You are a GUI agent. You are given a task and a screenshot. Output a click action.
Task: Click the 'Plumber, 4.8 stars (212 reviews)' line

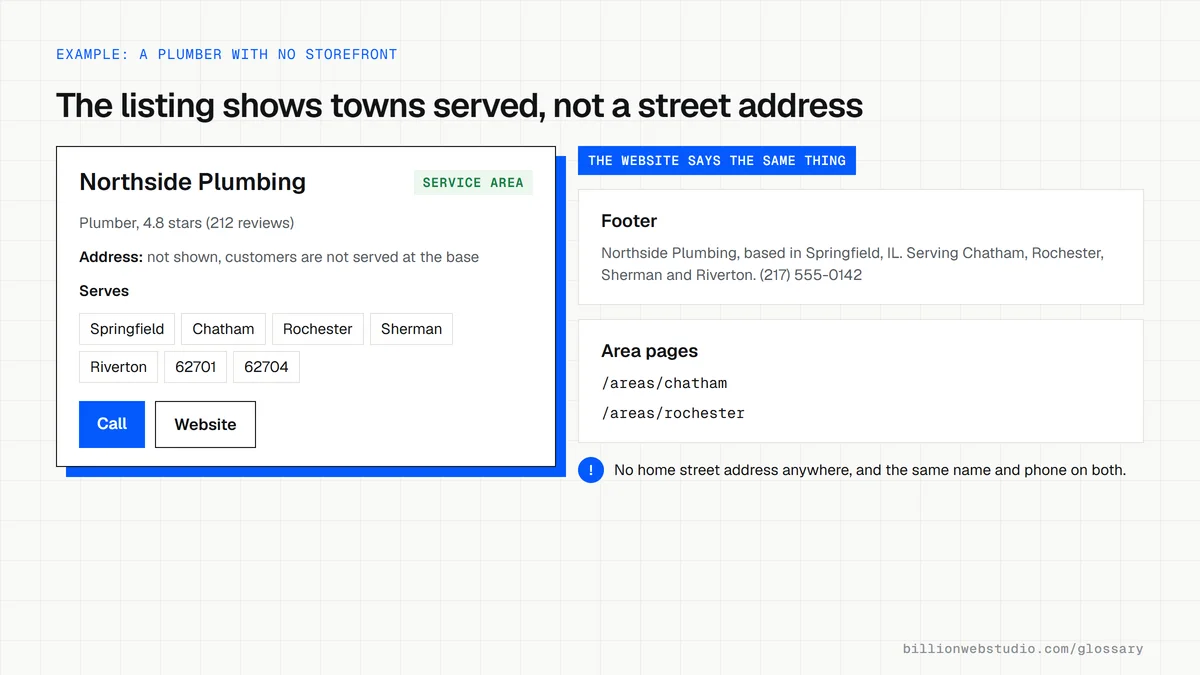[187, 223]
